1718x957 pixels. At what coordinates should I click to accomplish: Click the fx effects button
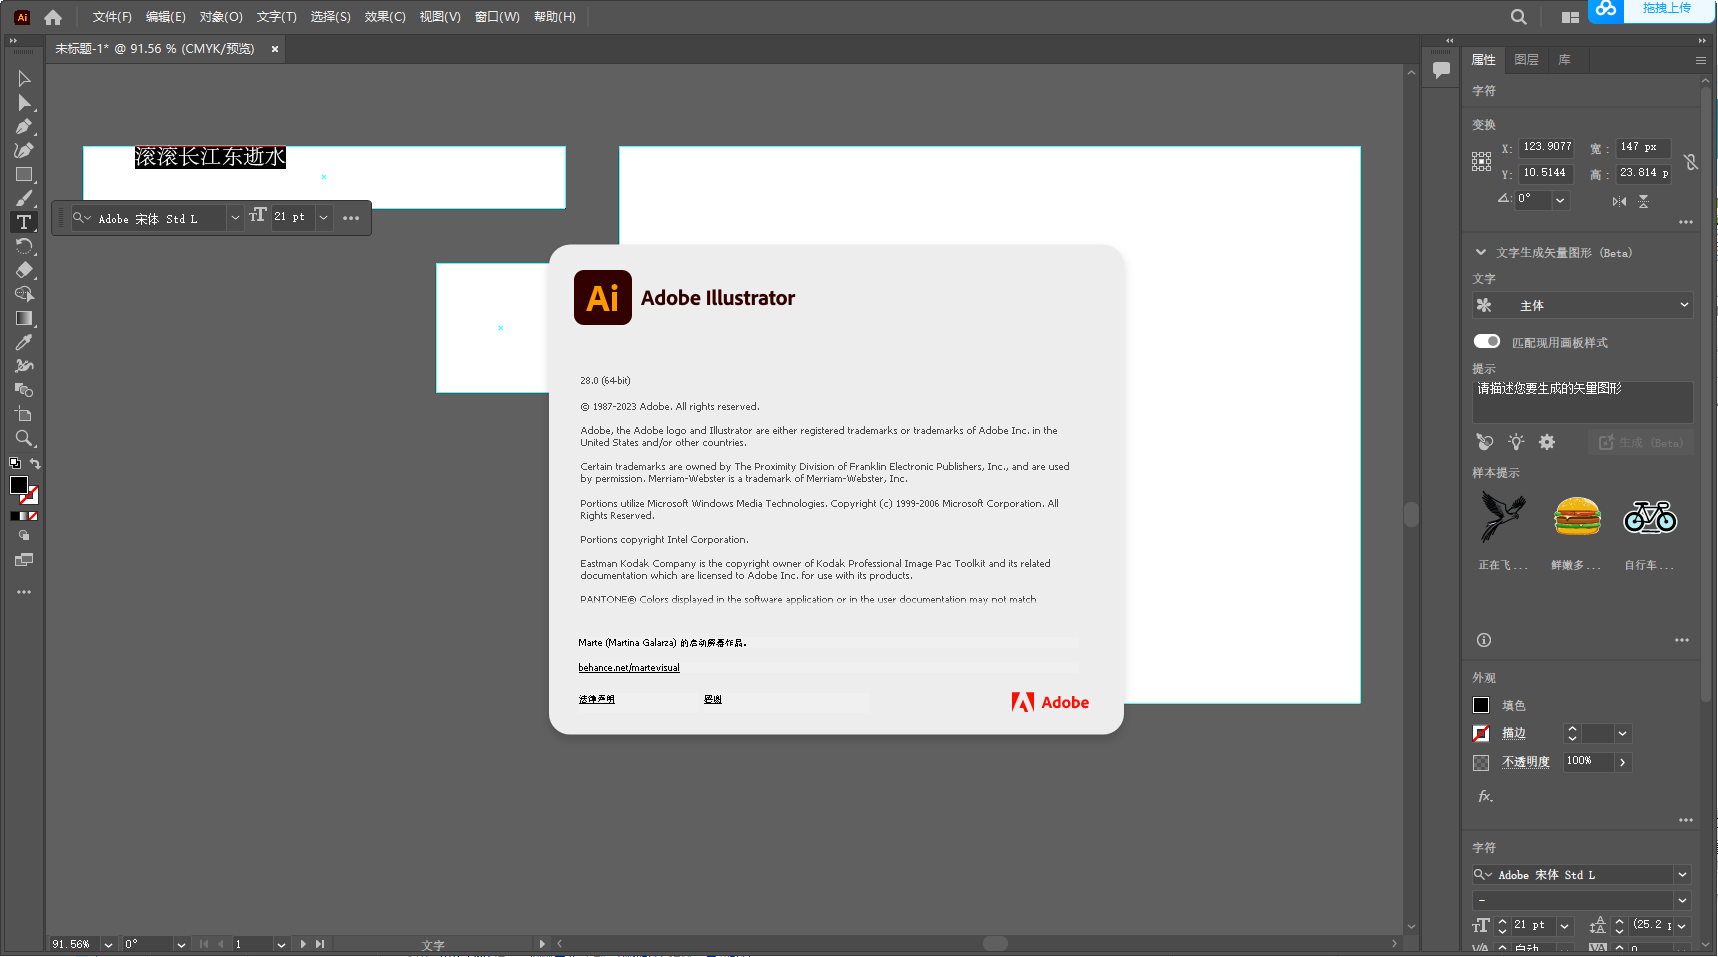1485,796
